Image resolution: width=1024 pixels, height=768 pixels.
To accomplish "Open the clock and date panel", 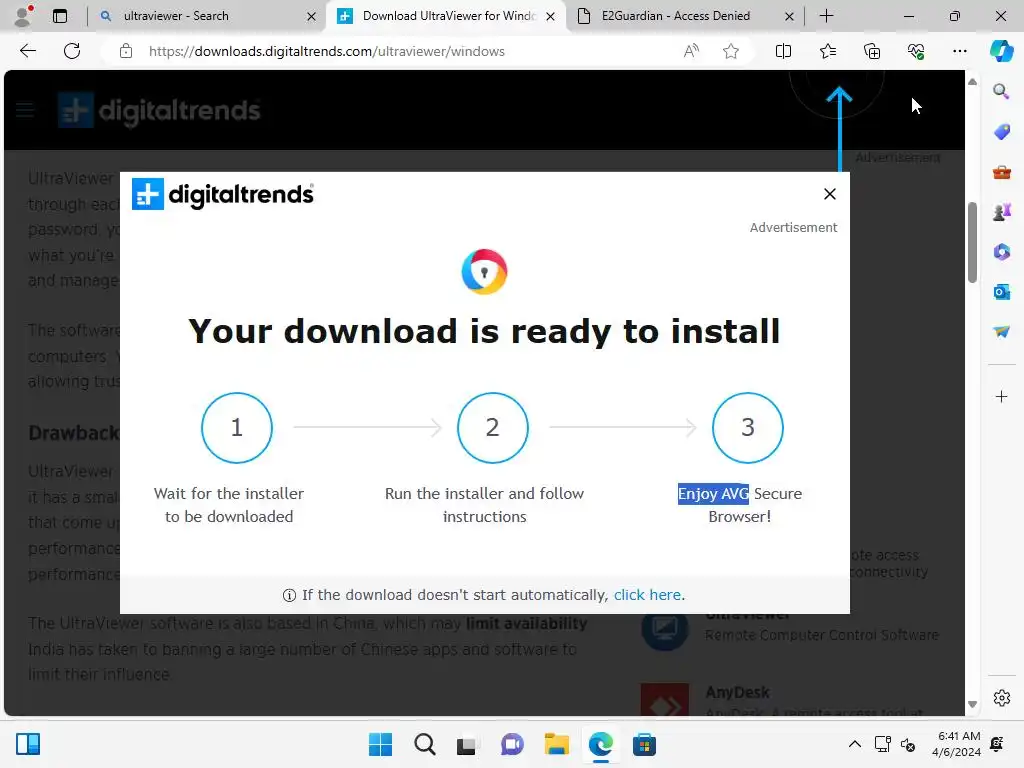I will point(956,744).
